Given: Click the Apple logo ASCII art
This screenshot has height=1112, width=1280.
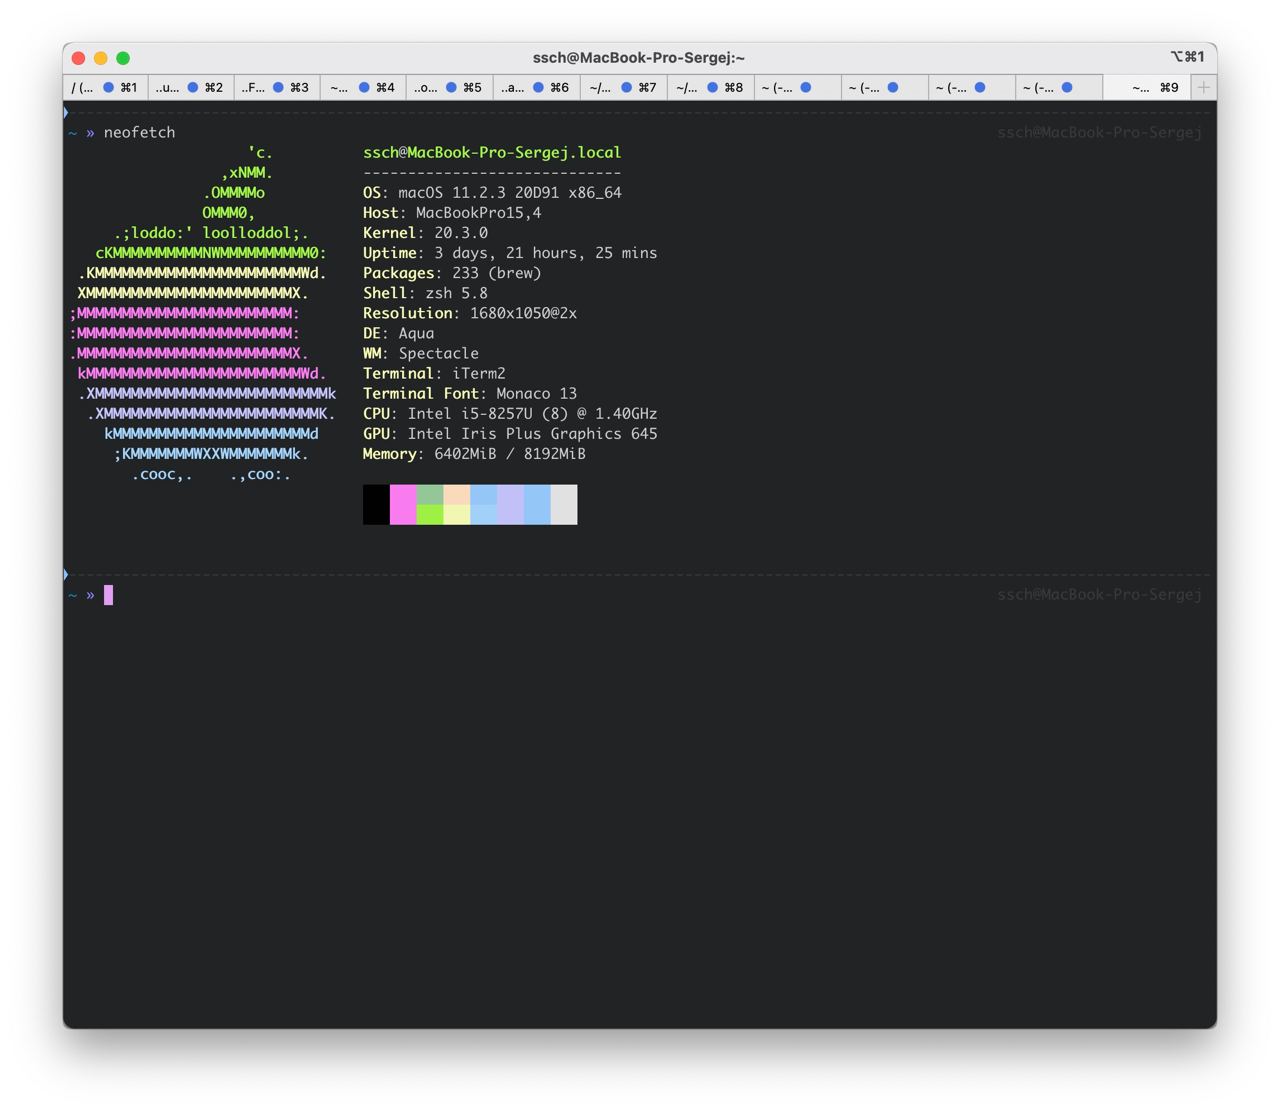Looking at the screenshot, I should (x=203, y=313).
